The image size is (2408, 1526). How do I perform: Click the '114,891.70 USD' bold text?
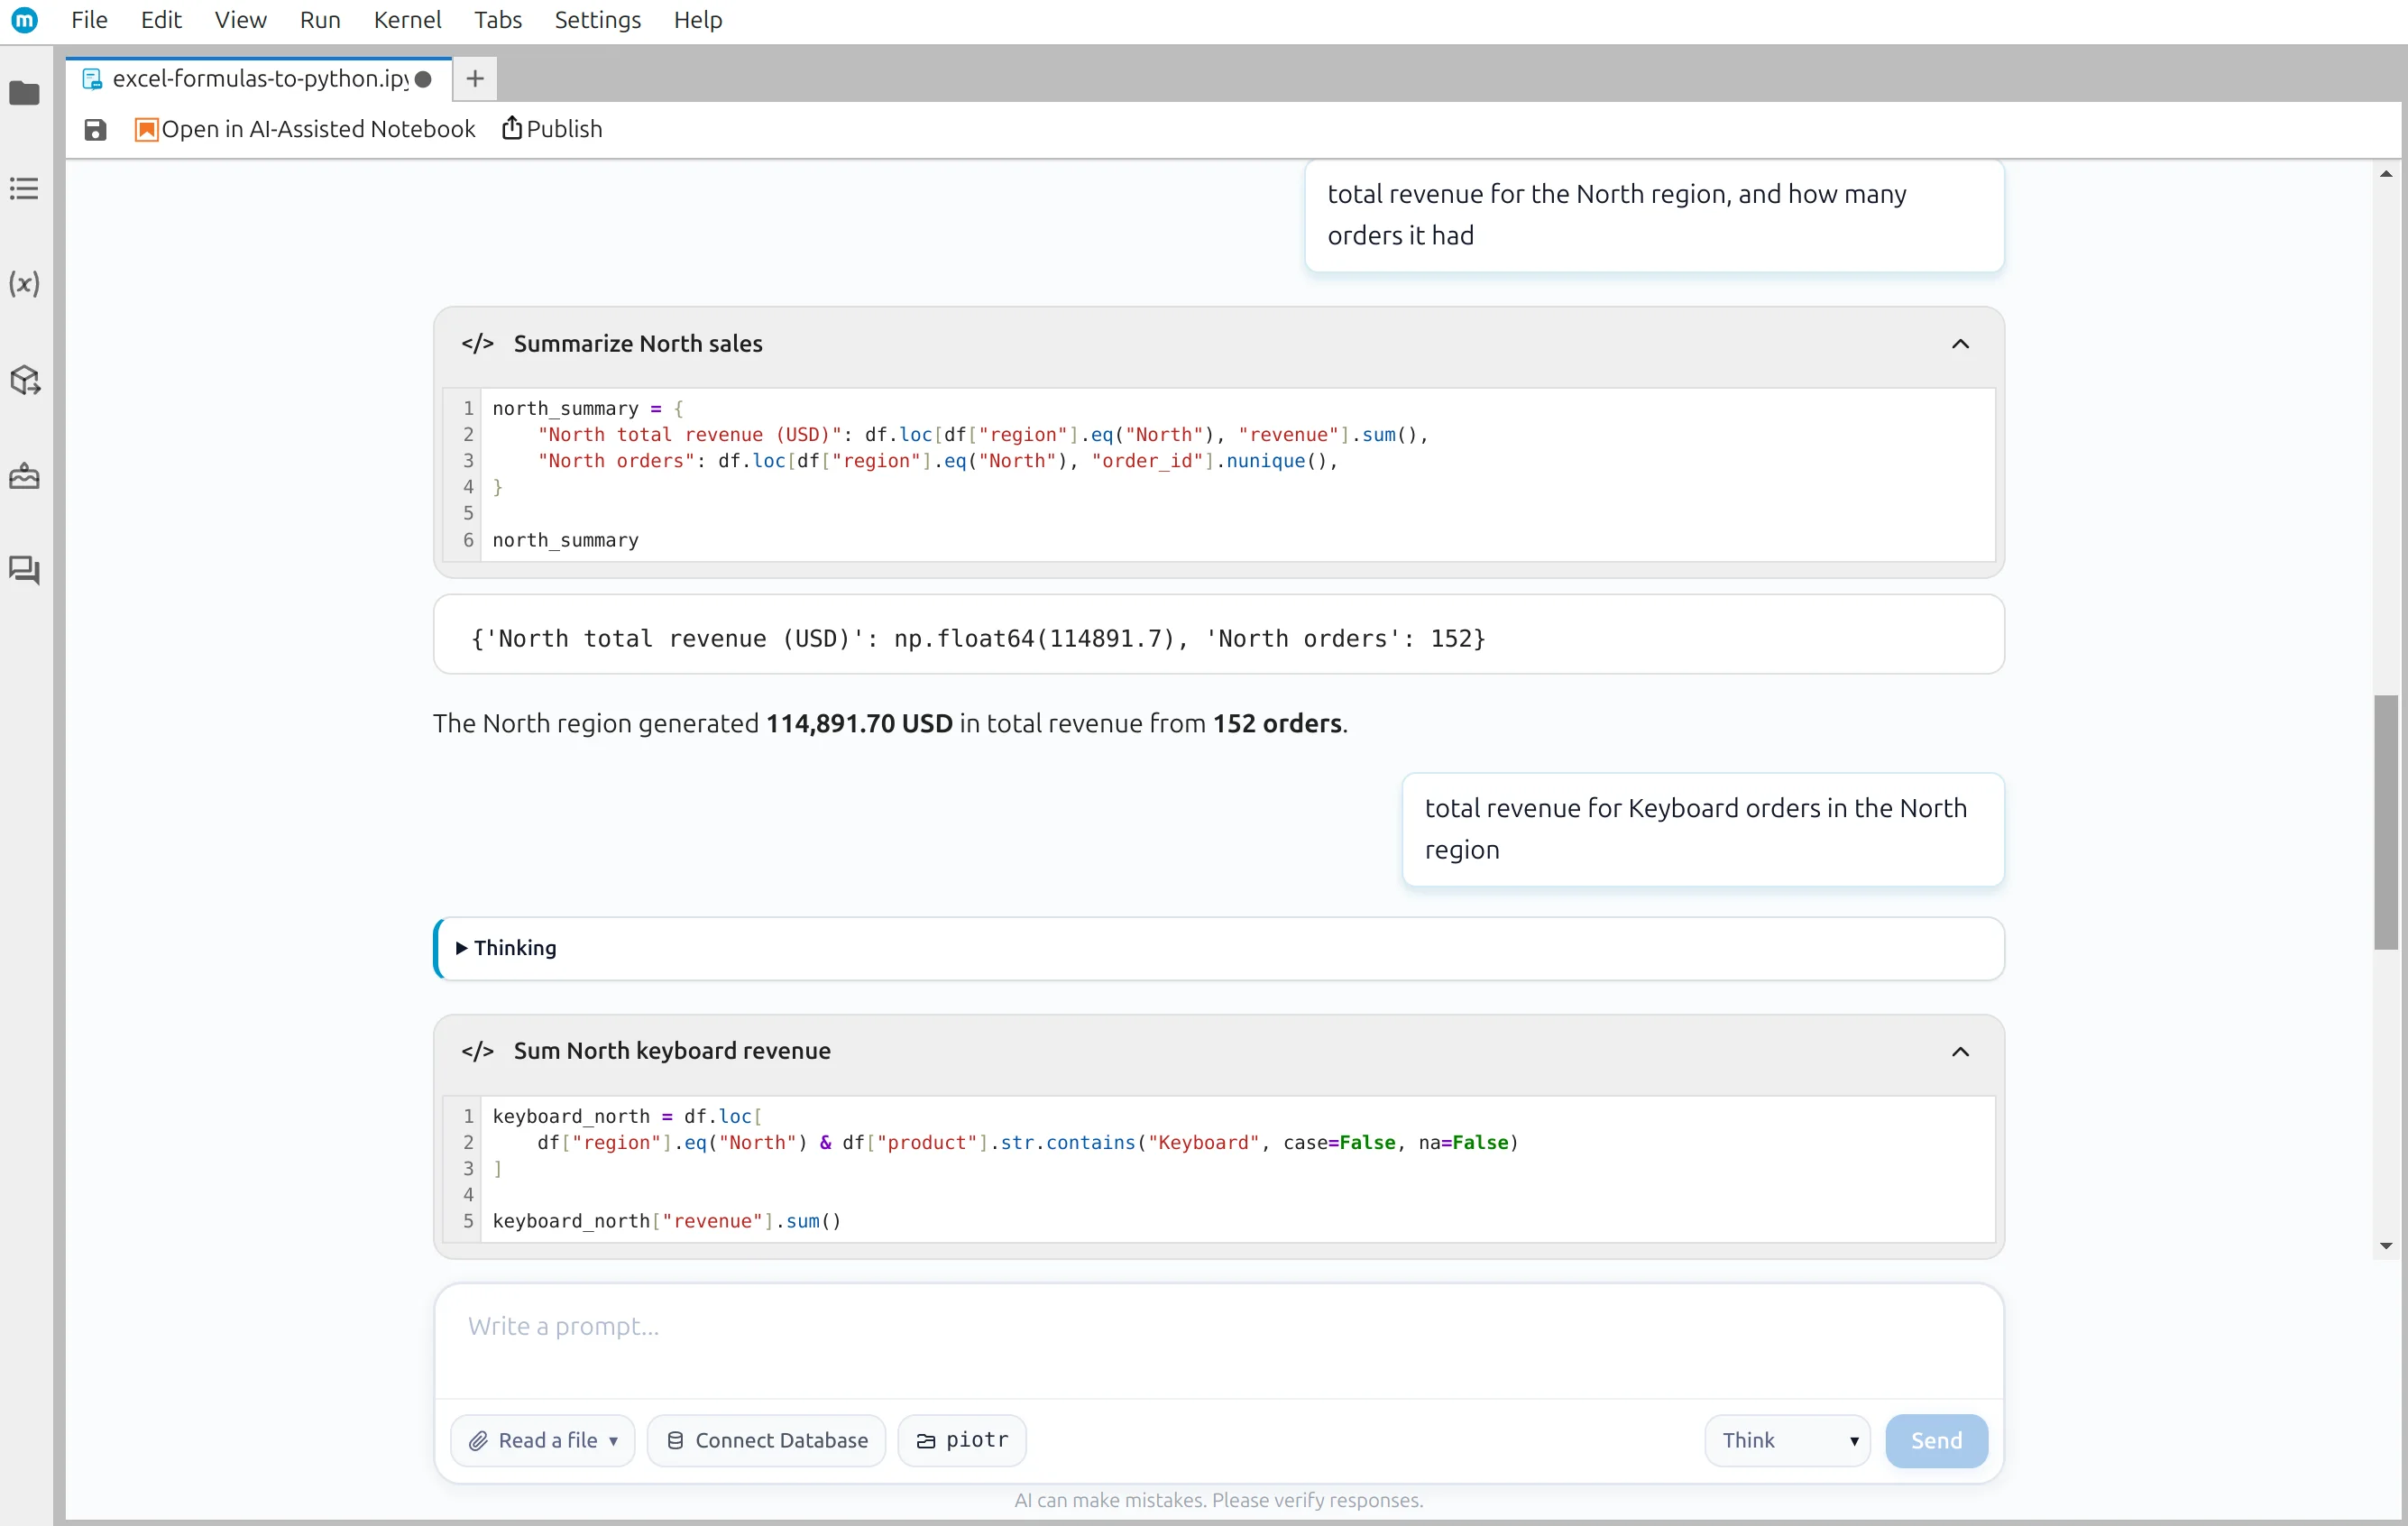859,724
